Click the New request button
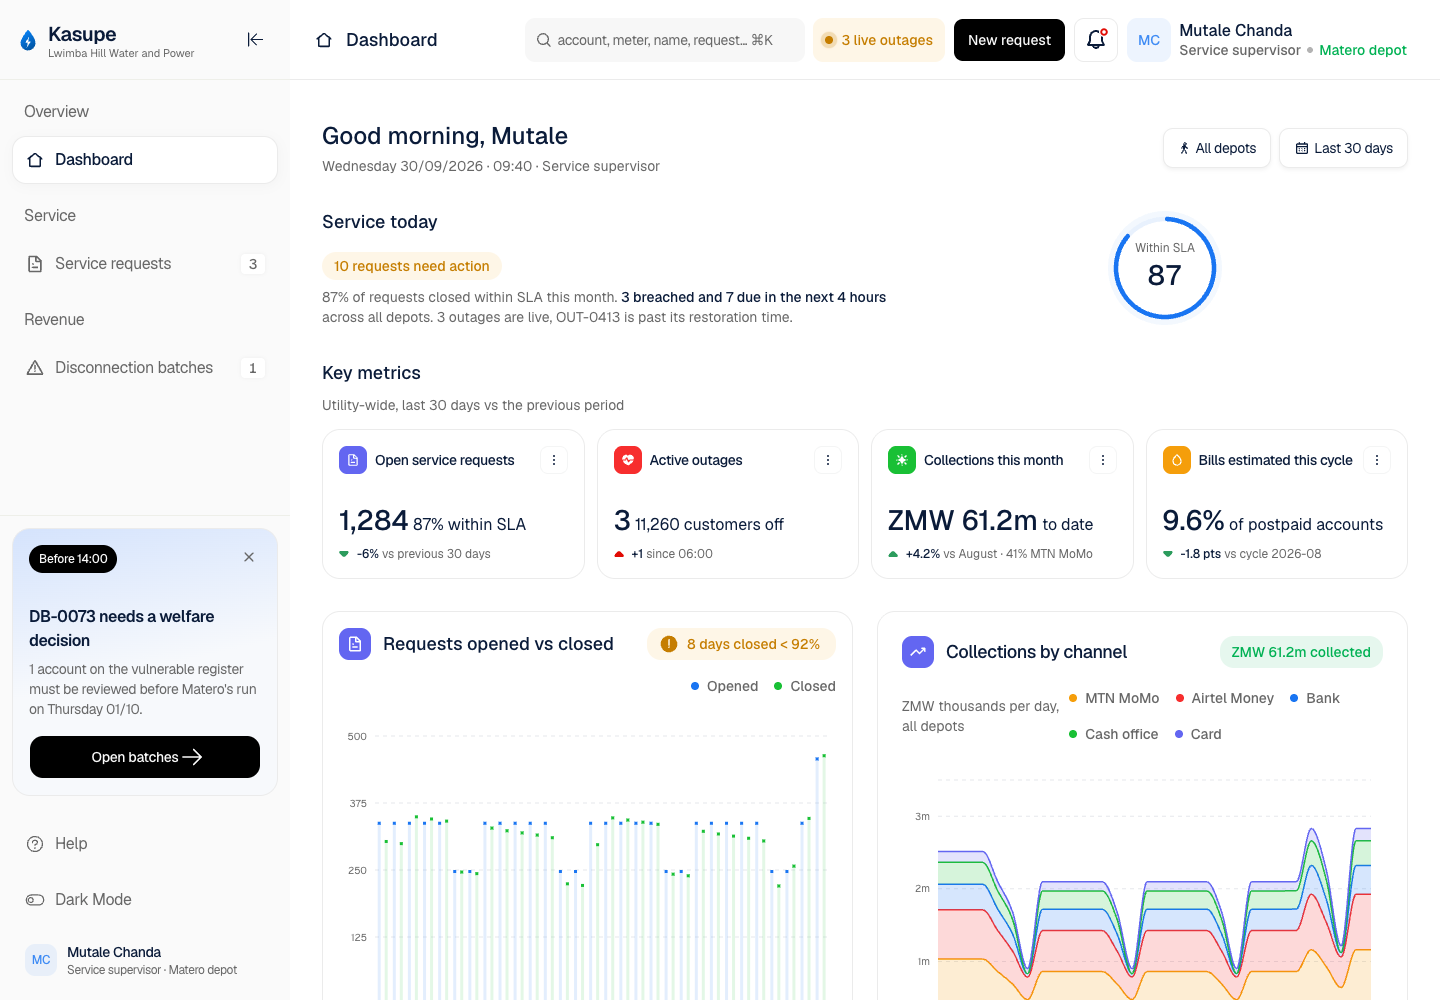This screenshot has width=1440, height=1000. (1009, 40)
